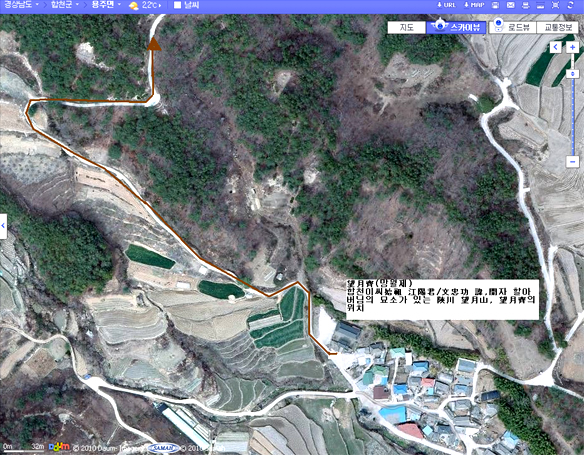Click the email envelope icon
Image resolution: width=584 pixels, height=455 pixels.
point(510,5)
